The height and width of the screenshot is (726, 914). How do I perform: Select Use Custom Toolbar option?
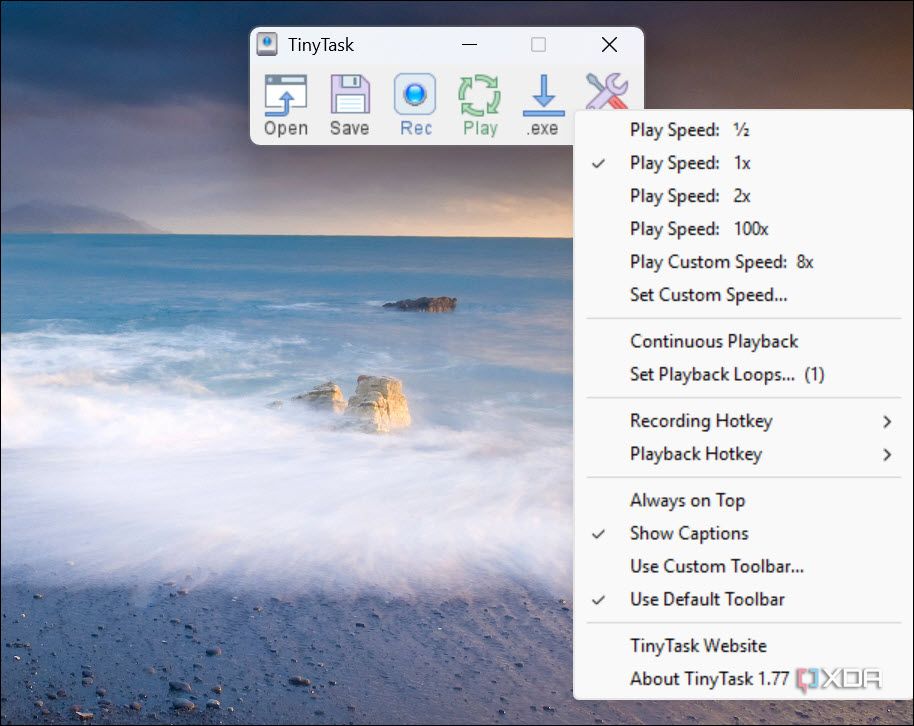click(x=716, y=567)
